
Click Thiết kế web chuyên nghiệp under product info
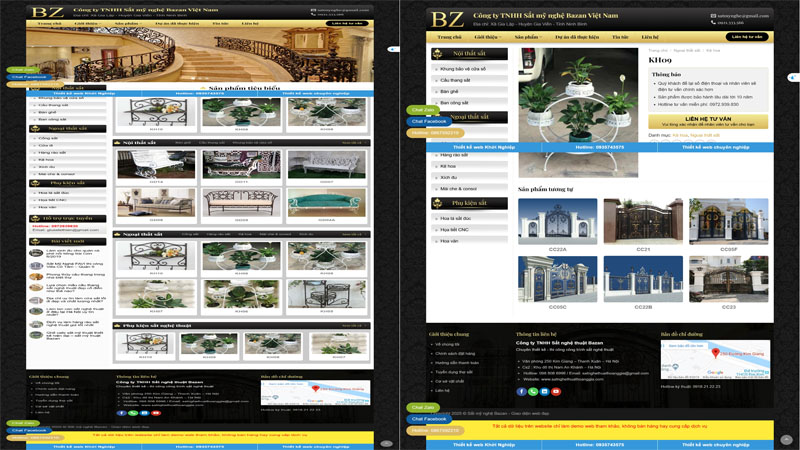pos(715,147)
